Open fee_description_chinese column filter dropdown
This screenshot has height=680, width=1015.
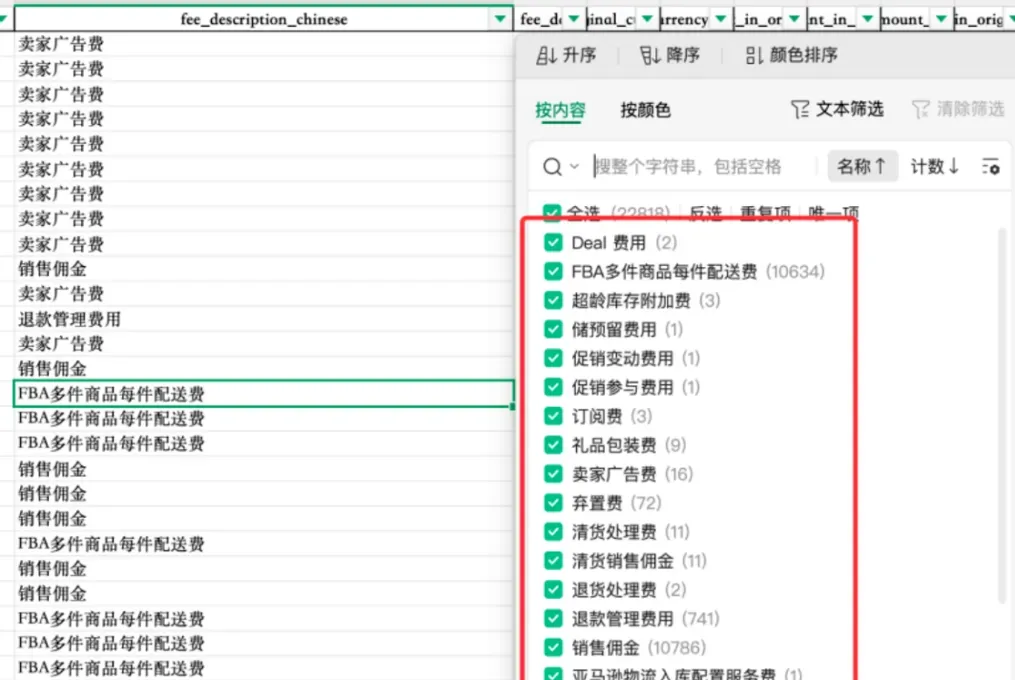[500, 19]
